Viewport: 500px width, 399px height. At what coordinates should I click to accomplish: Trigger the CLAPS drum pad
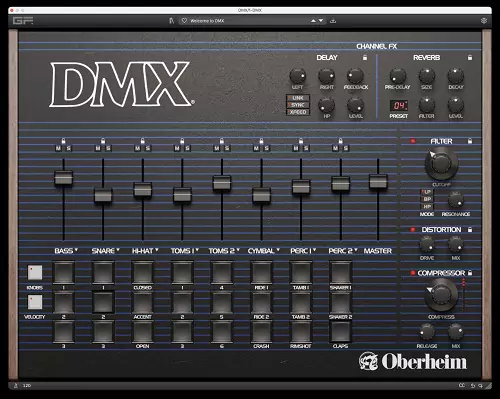click(x=340, y=331)
